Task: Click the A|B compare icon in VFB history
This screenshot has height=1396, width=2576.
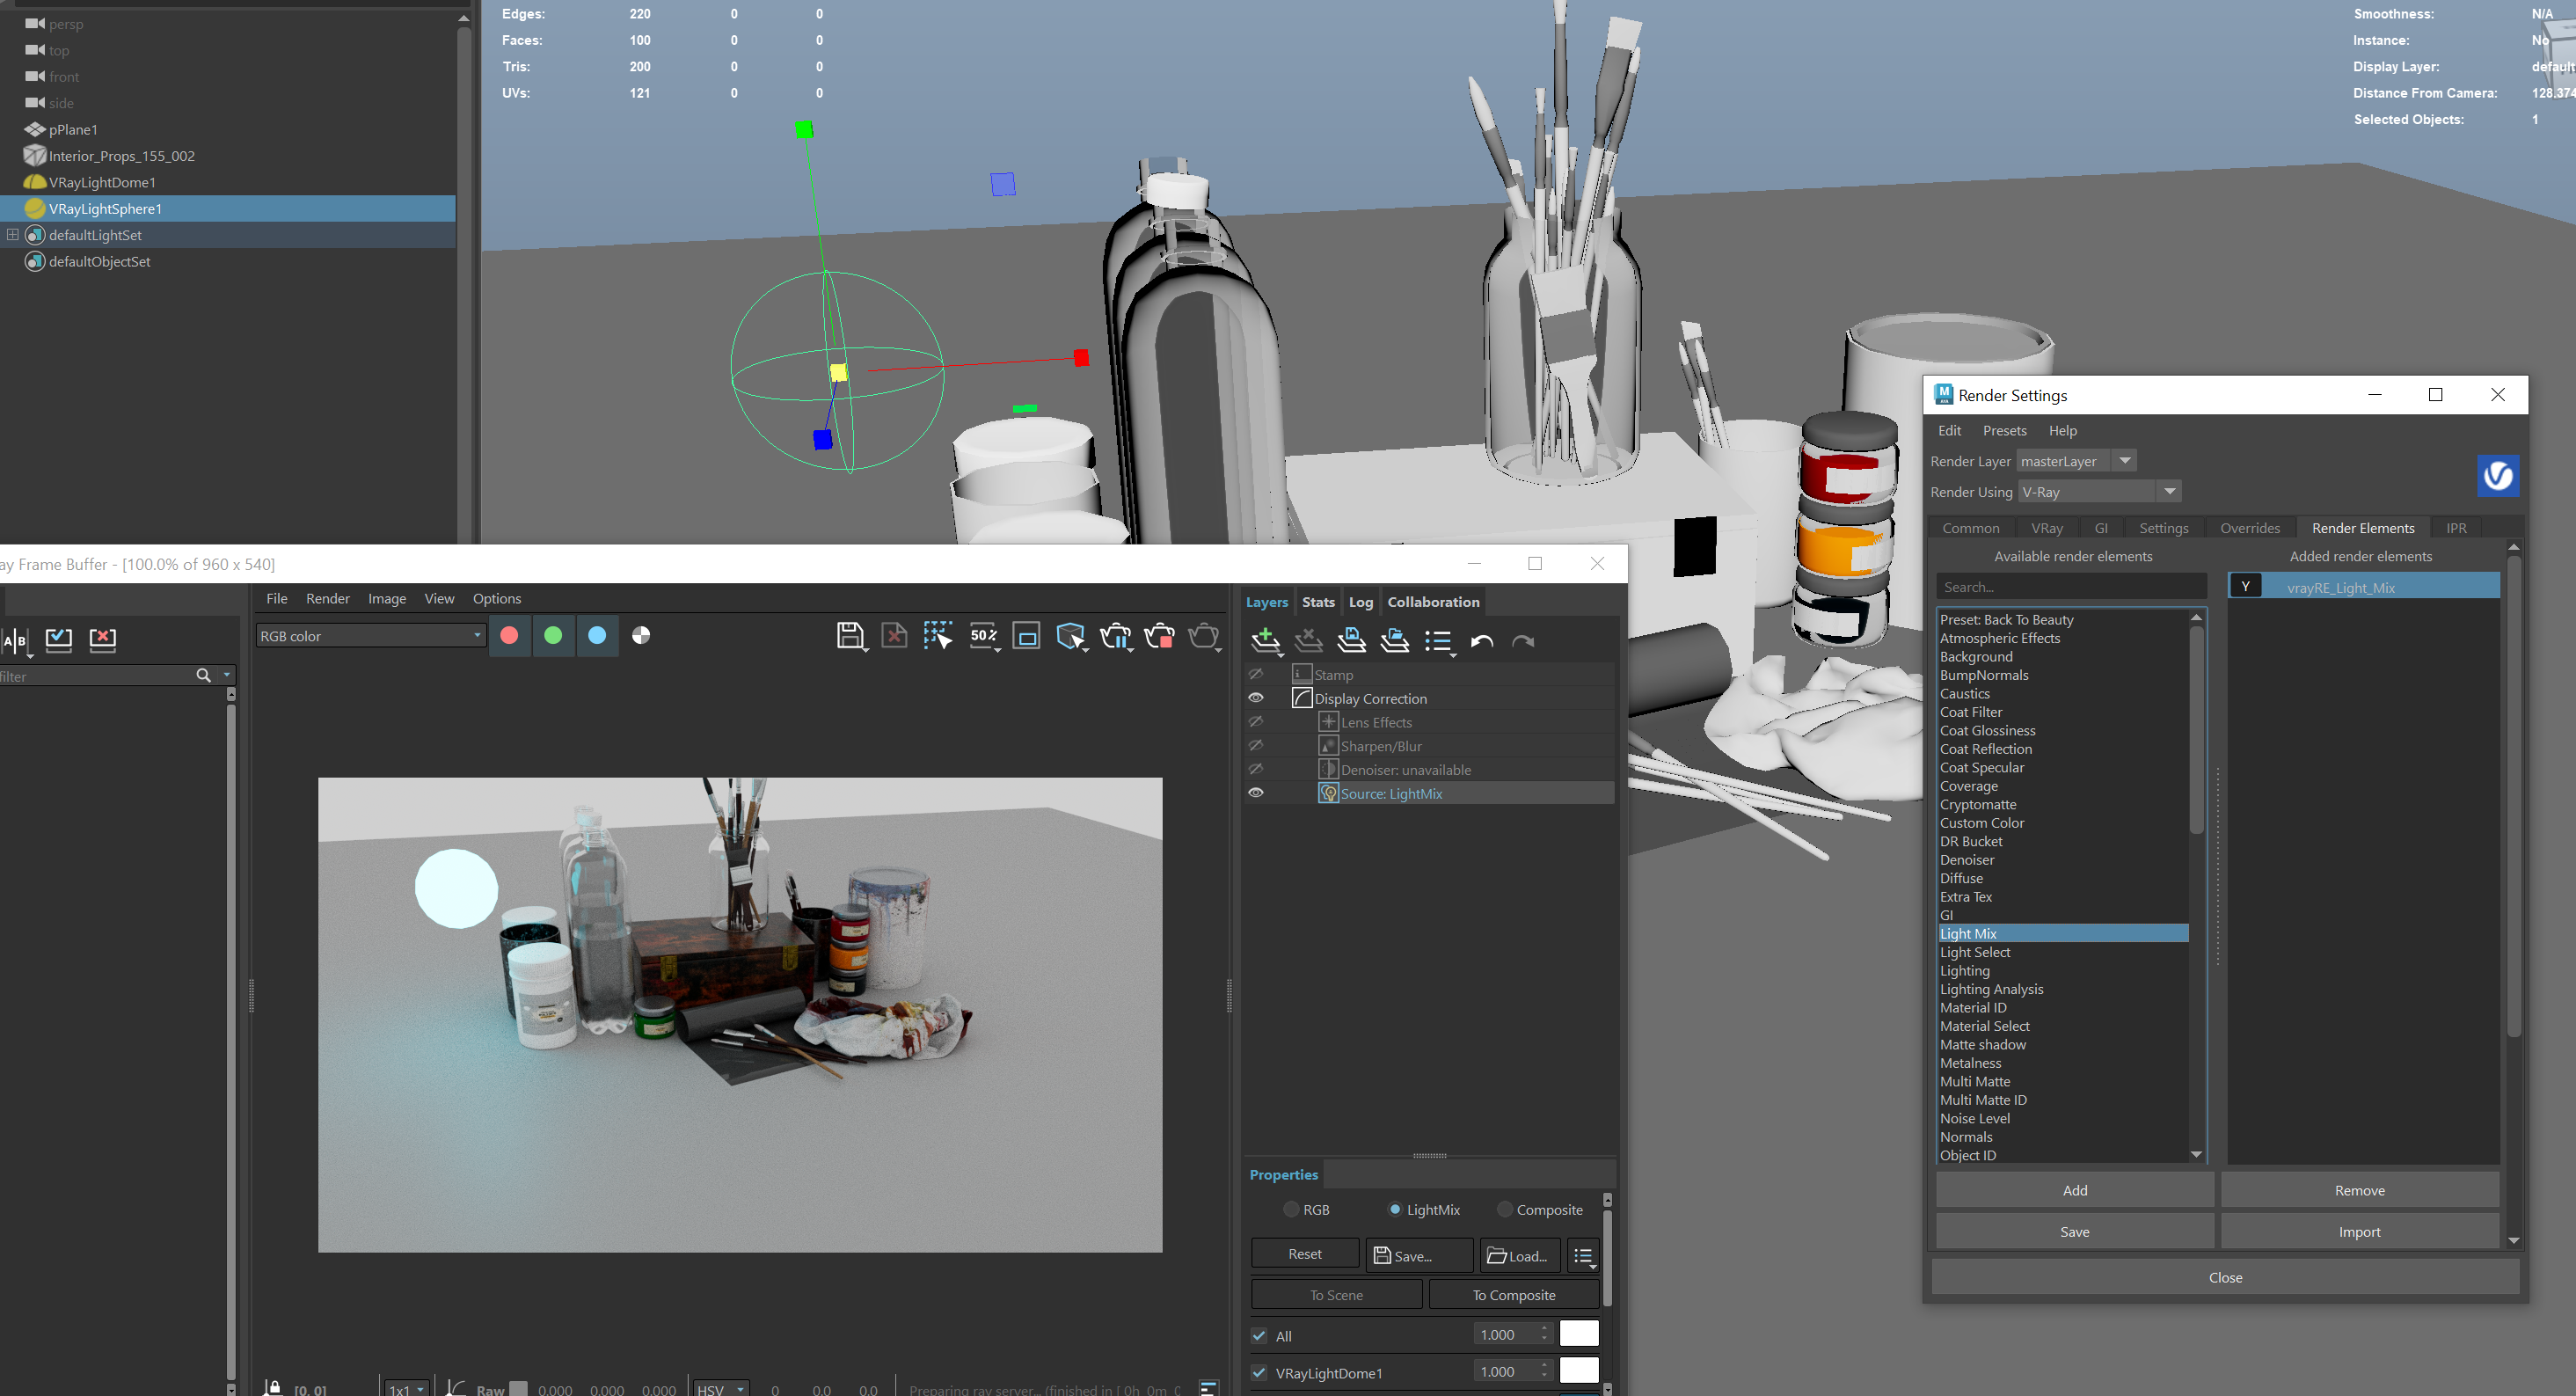Action: click(16, 640)
